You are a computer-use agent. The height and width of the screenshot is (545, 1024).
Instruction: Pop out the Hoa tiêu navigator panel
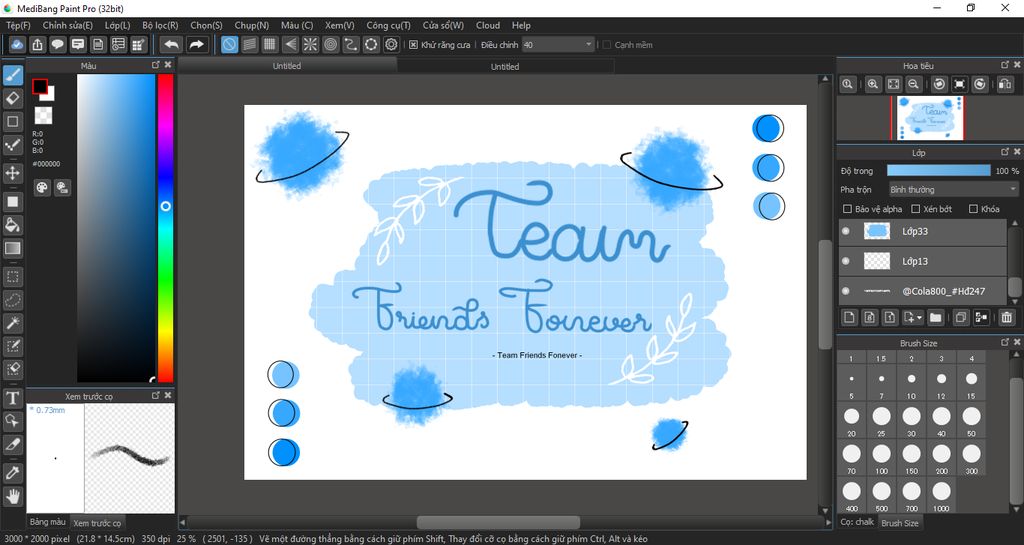[x=1005, y=65]
